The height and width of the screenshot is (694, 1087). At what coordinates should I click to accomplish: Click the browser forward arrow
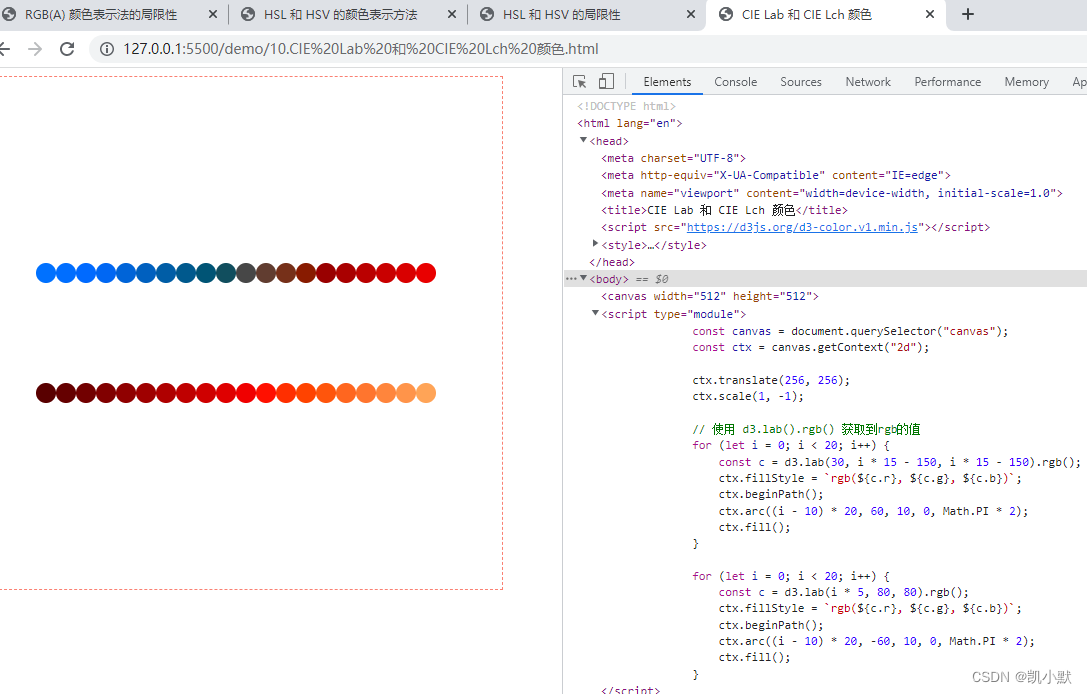(x=35, y=49)
